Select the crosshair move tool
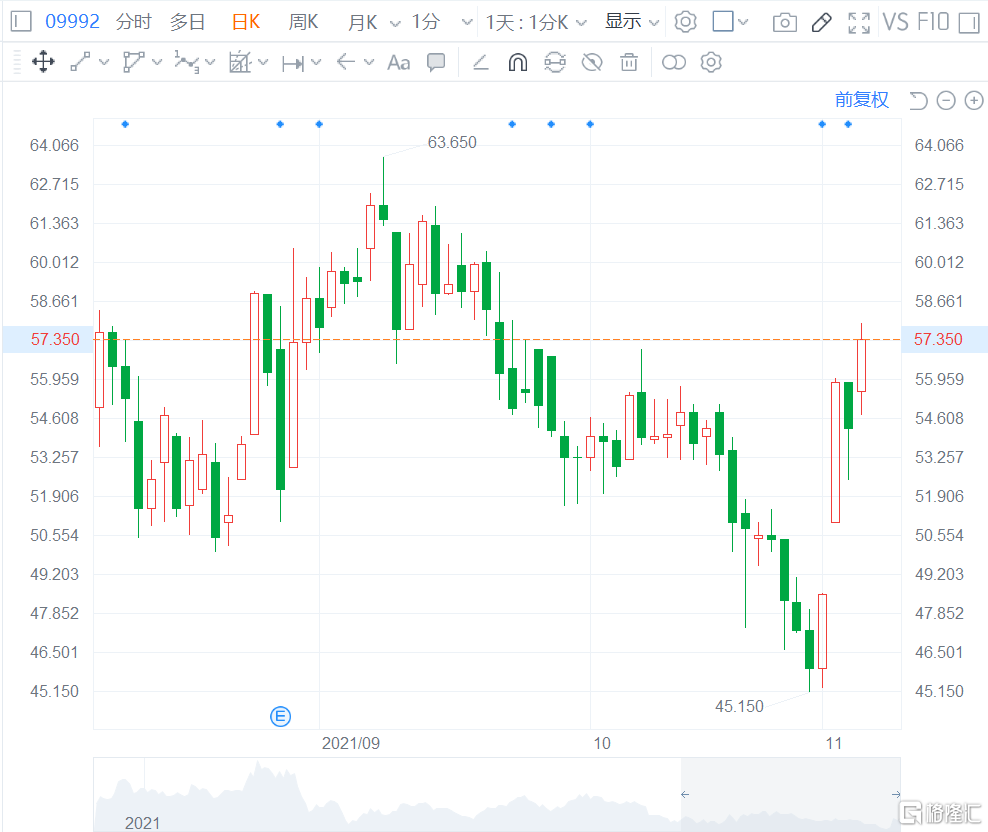The width and height of the screenshot is (988, 832). [x=43, y=63]
